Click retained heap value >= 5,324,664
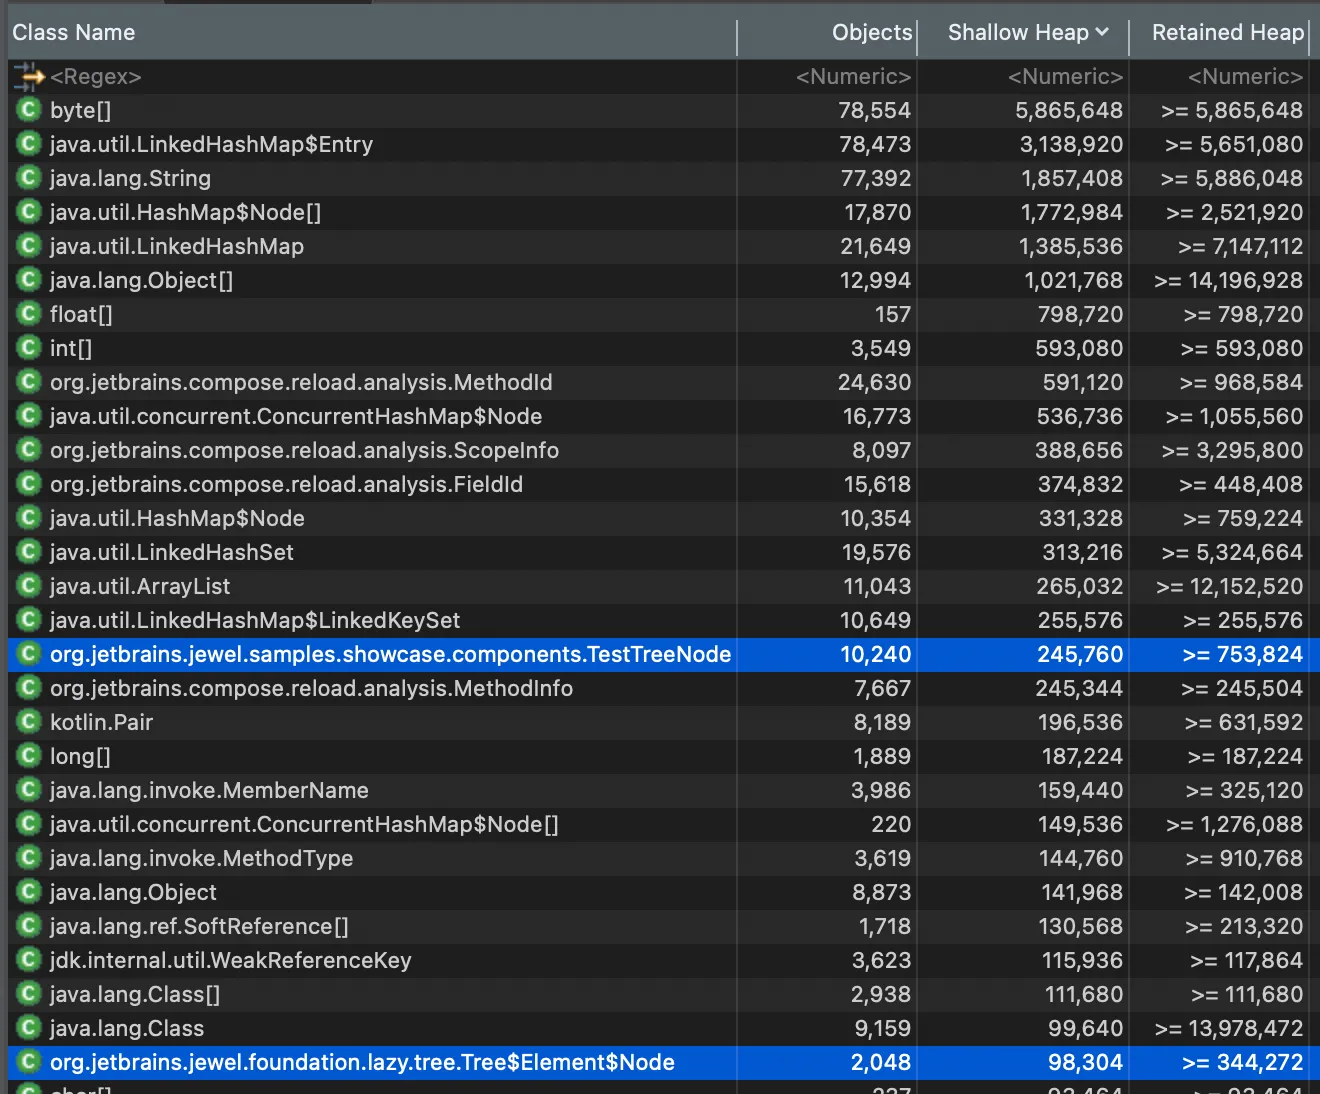Screen dimensions: 1320x1094 (1232, 552)
